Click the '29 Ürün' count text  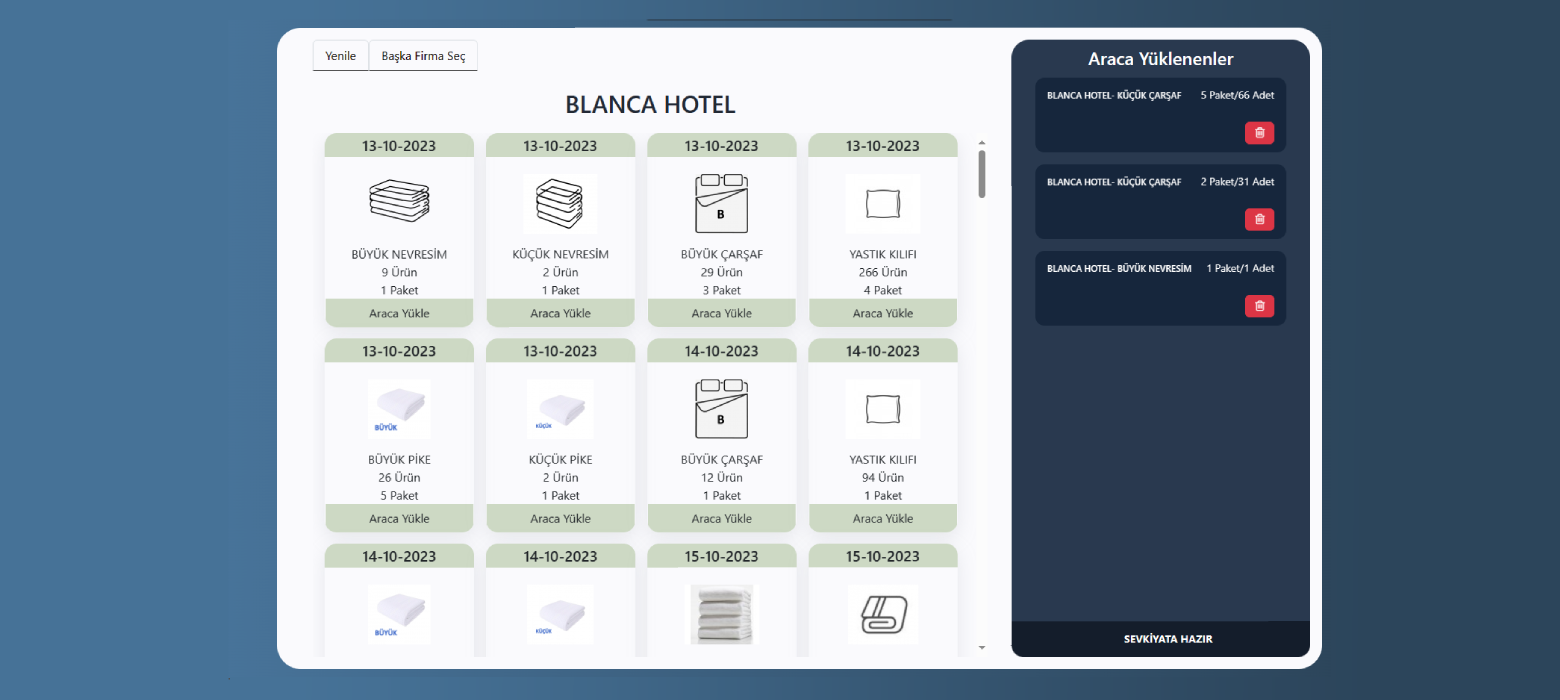click(x=722, y=272)
